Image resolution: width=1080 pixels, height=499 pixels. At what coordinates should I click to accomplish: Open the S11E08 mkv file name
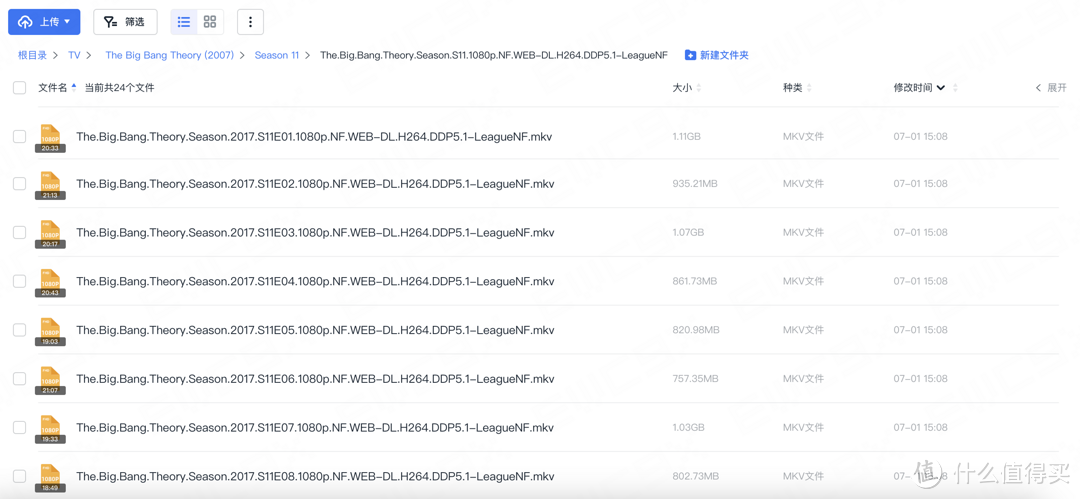(x=315, y=476)
